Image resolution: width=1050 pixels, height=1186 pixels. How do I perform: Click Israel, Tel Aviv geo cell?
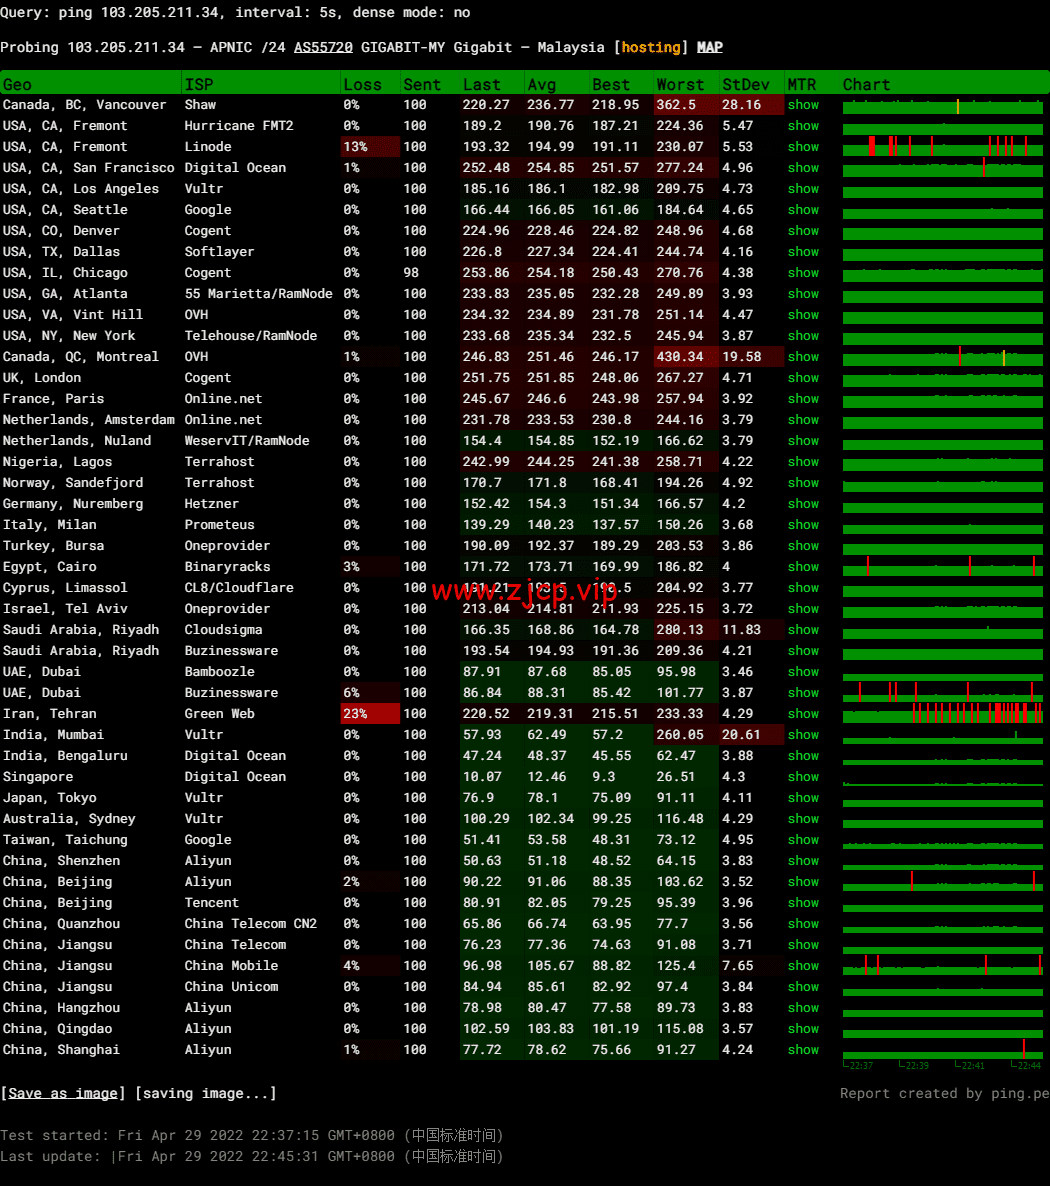[x=65, y=609]
